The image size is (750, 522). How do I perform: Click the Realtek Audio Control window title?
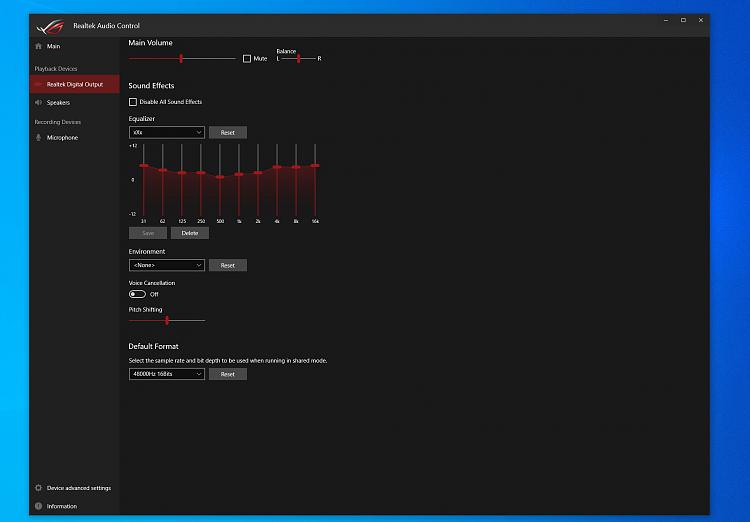tap(106, 26)
